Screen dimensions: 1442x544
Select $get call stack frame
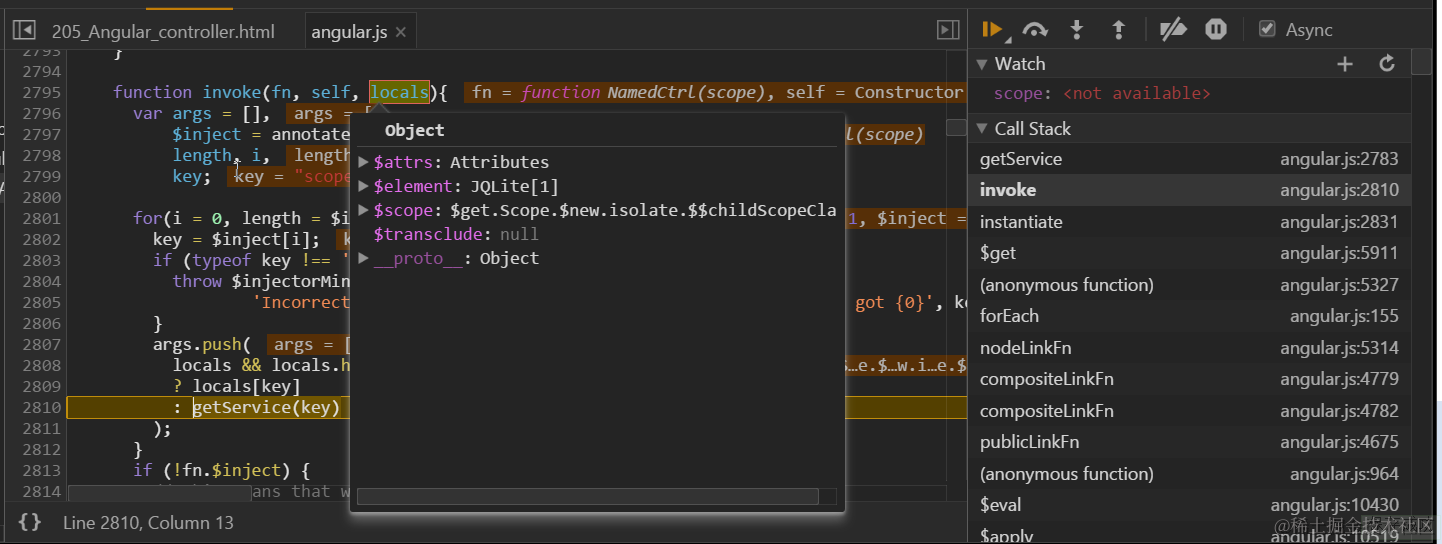1189,253
